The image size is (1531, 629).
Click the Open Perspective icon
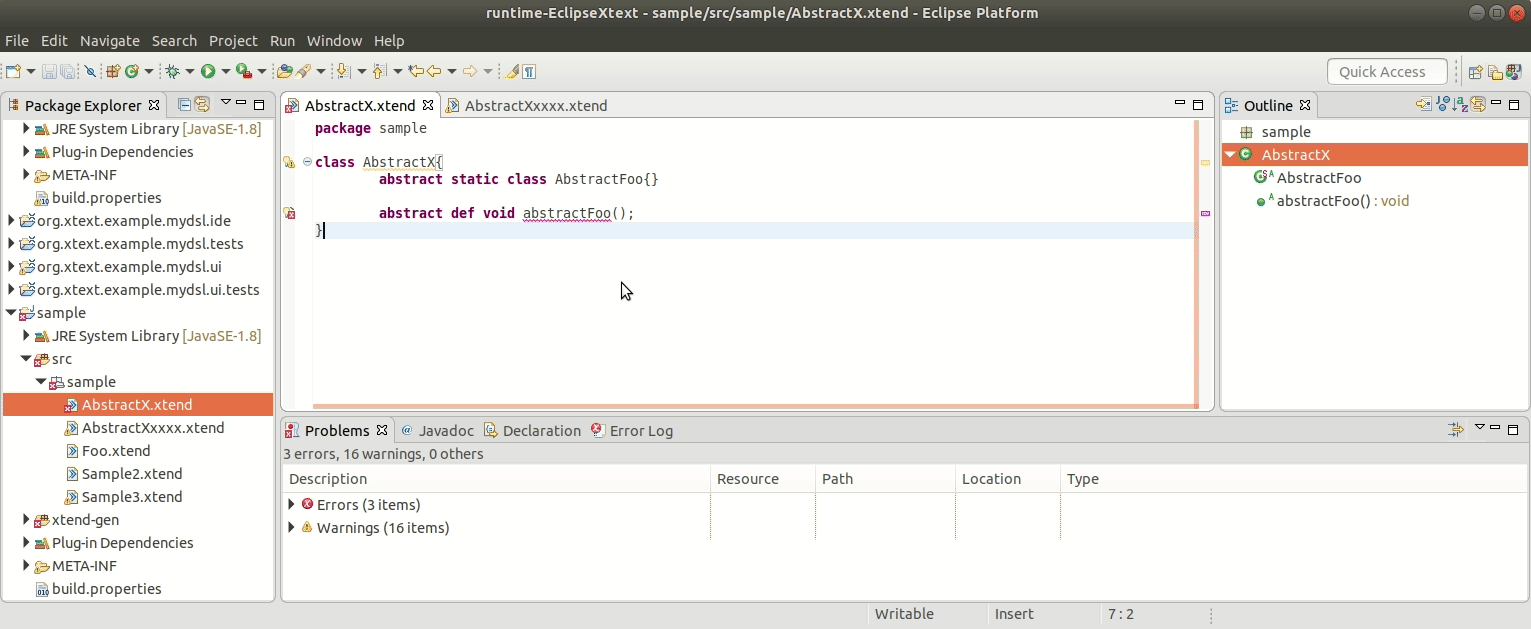[x=1475, y=71]
